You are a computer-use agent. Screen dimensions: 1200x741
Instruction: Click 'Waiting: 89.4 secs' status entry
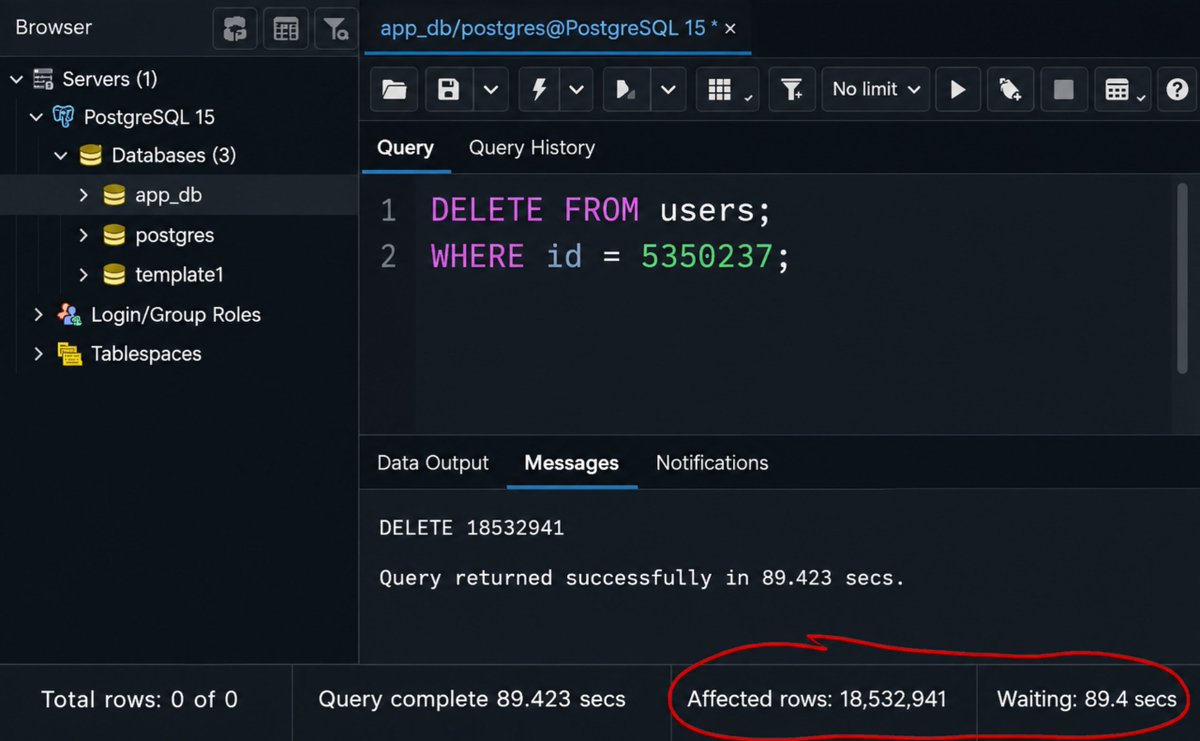tap(1087, 700)
